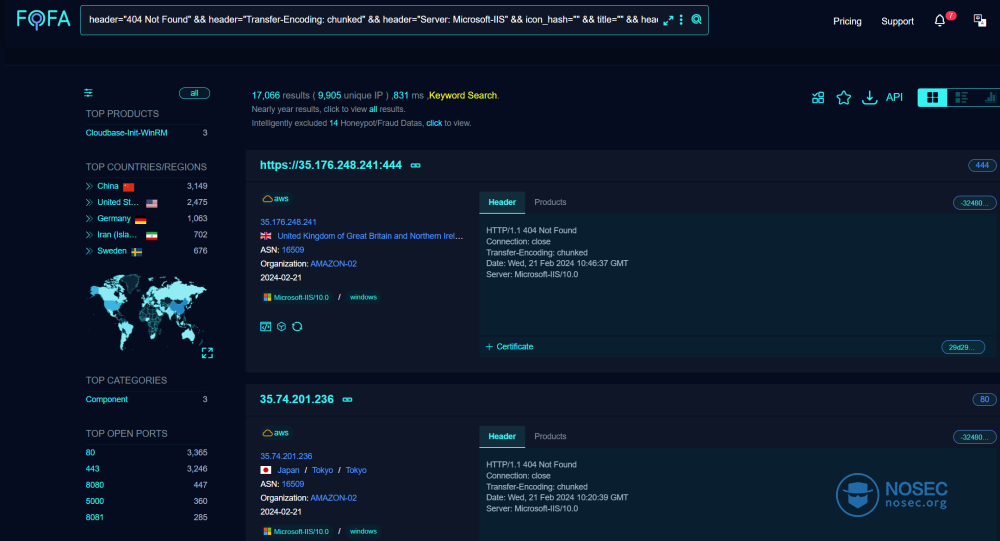Open Products tab of first result
Screen dimensions: 1000x541
pos(550,202)
